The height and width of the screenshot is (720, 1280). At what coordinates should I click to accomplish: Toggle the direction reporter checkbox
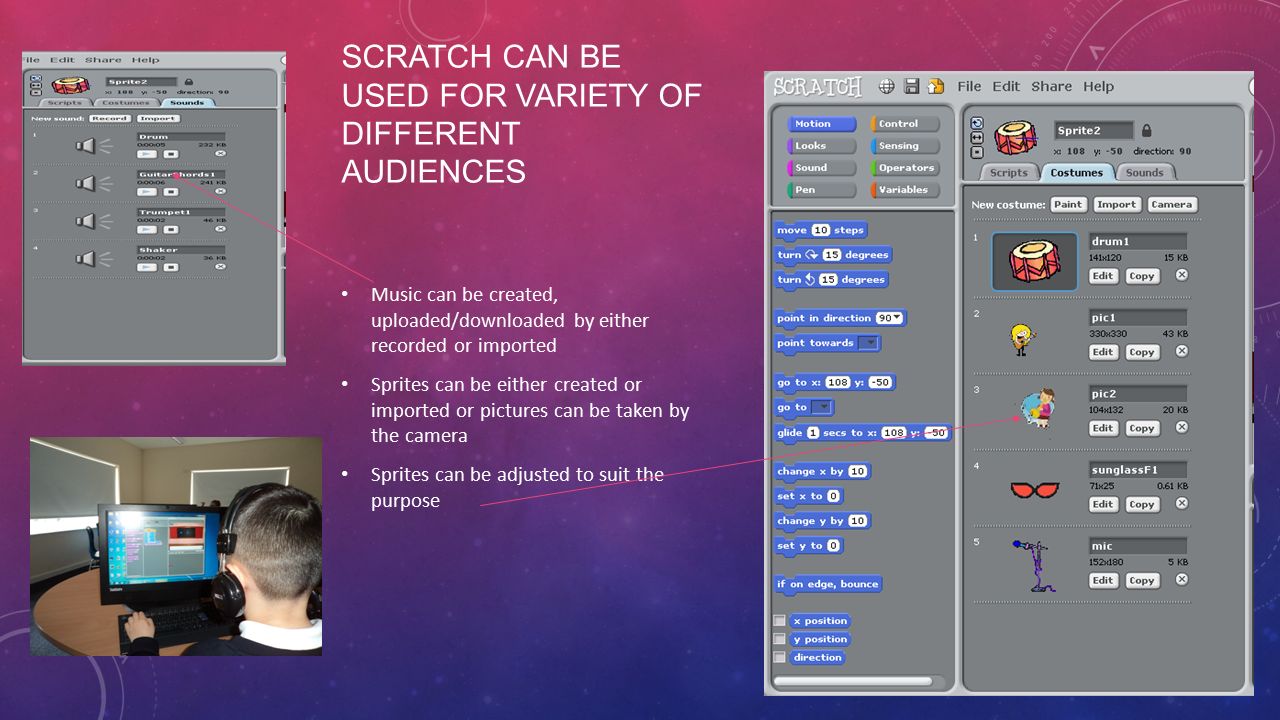click(779, 657)
